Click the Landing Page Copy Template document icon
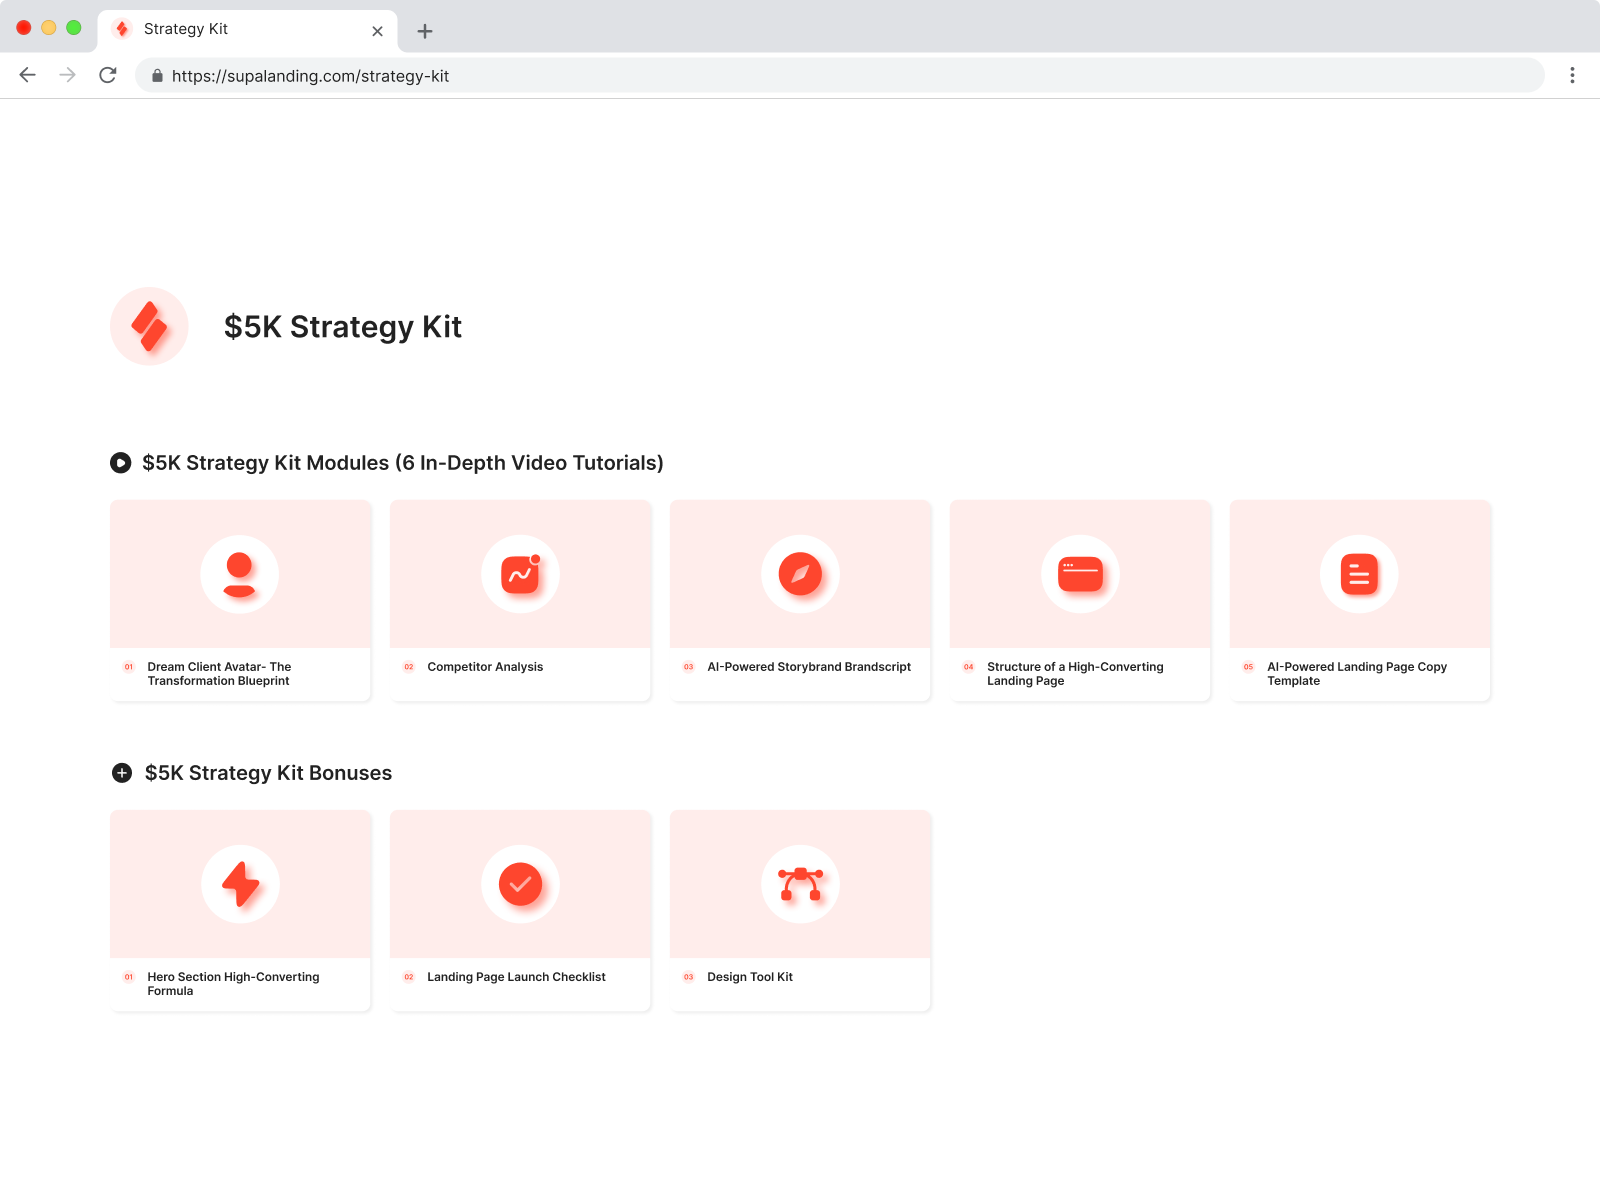 pos(1359,574)
